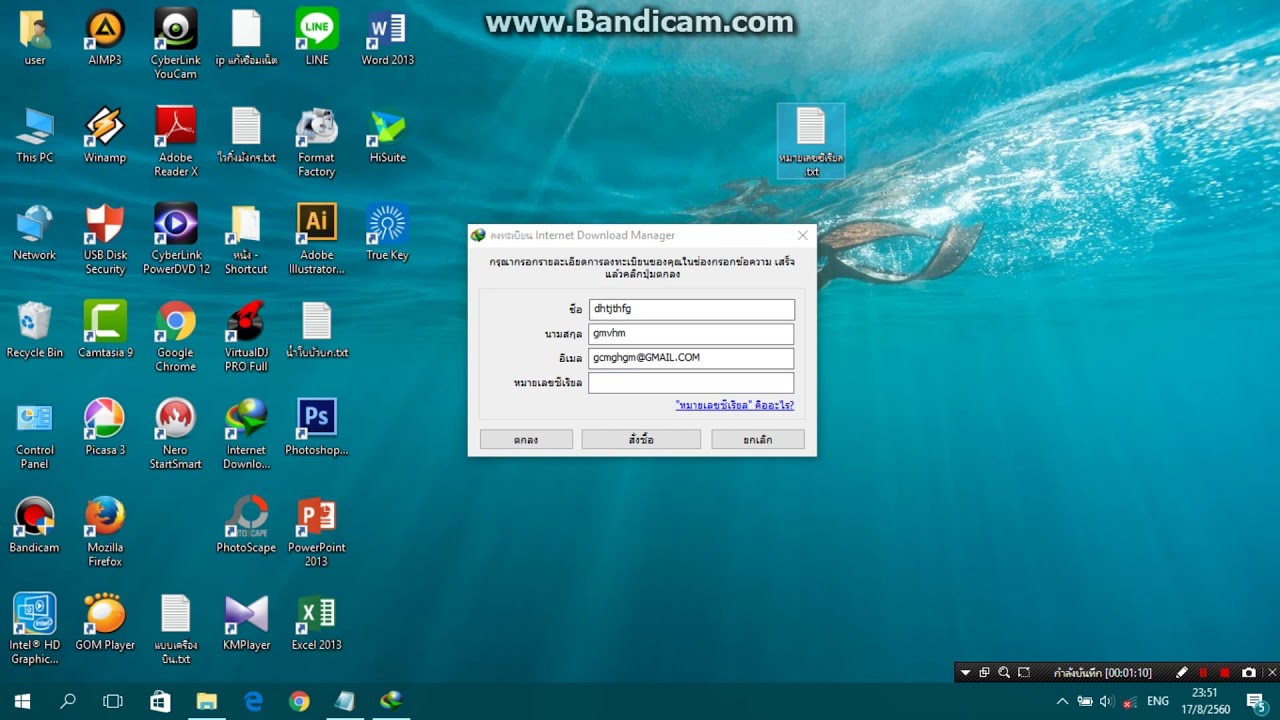Select Mozilla Firefox desktop icon
The width and height of the screenshot is (1280, 720).
point(105,532)
